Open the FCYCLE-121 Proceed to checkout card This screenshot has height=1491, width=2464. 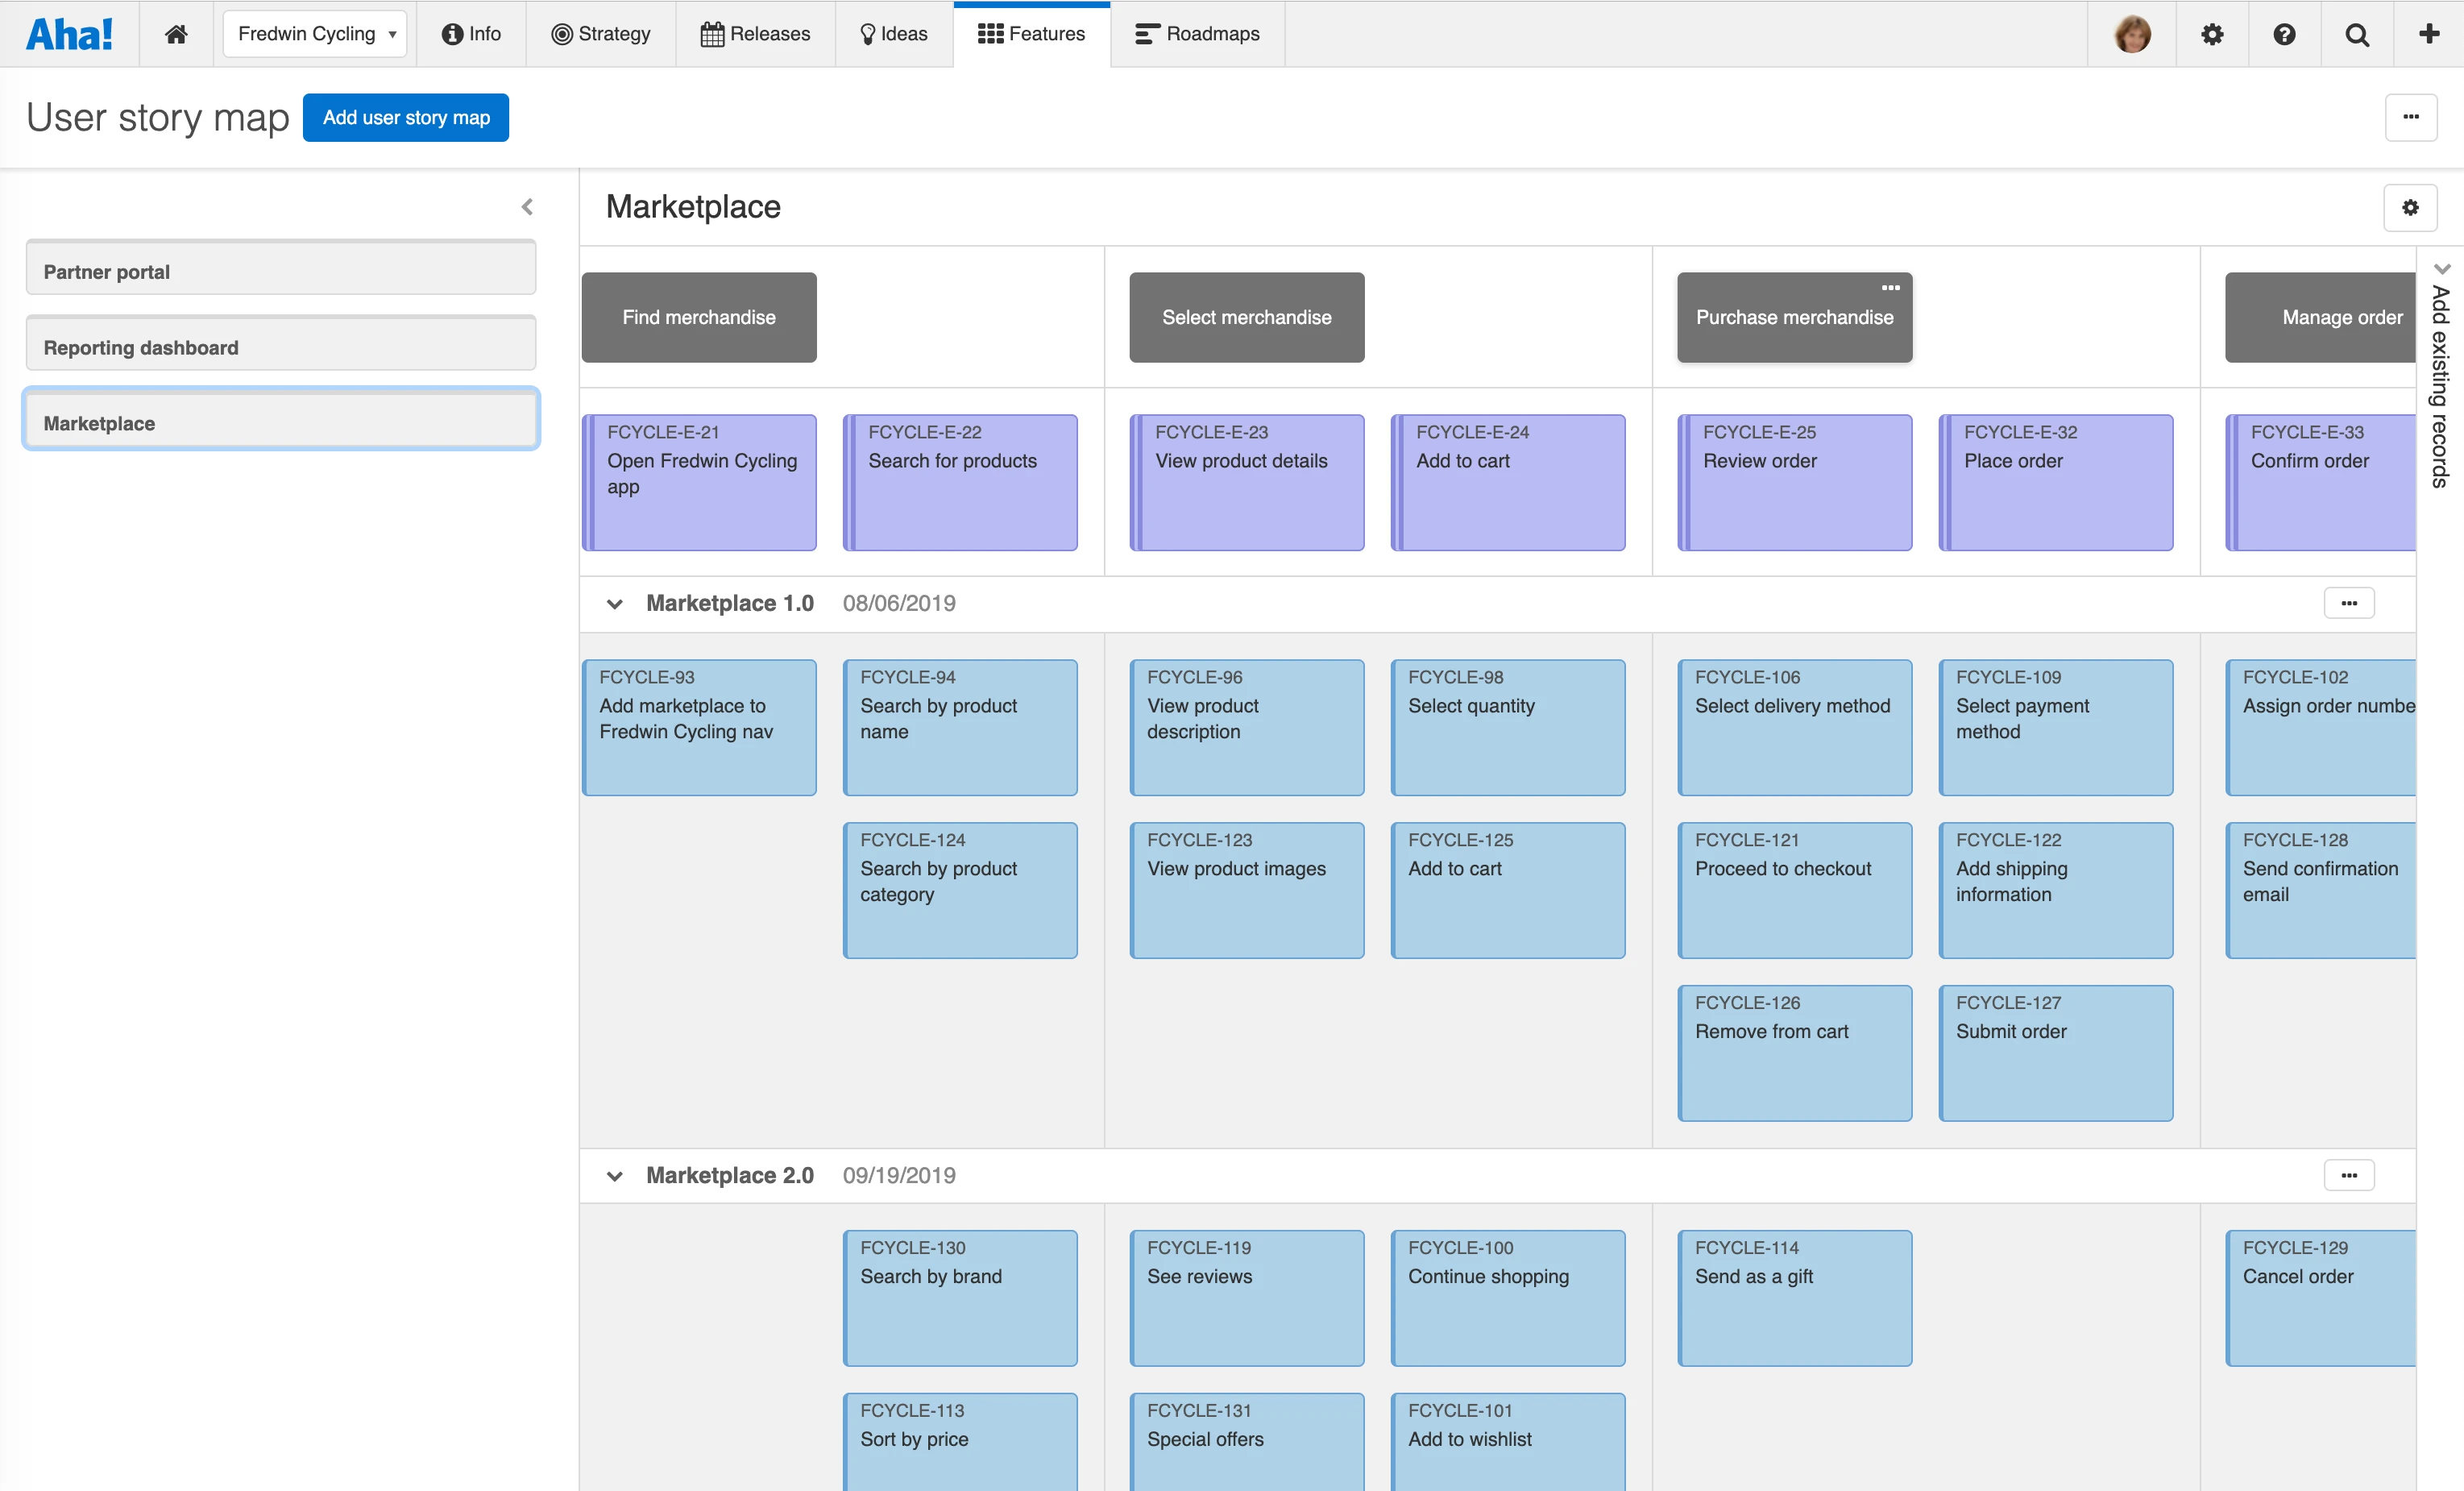point(1794,889)
